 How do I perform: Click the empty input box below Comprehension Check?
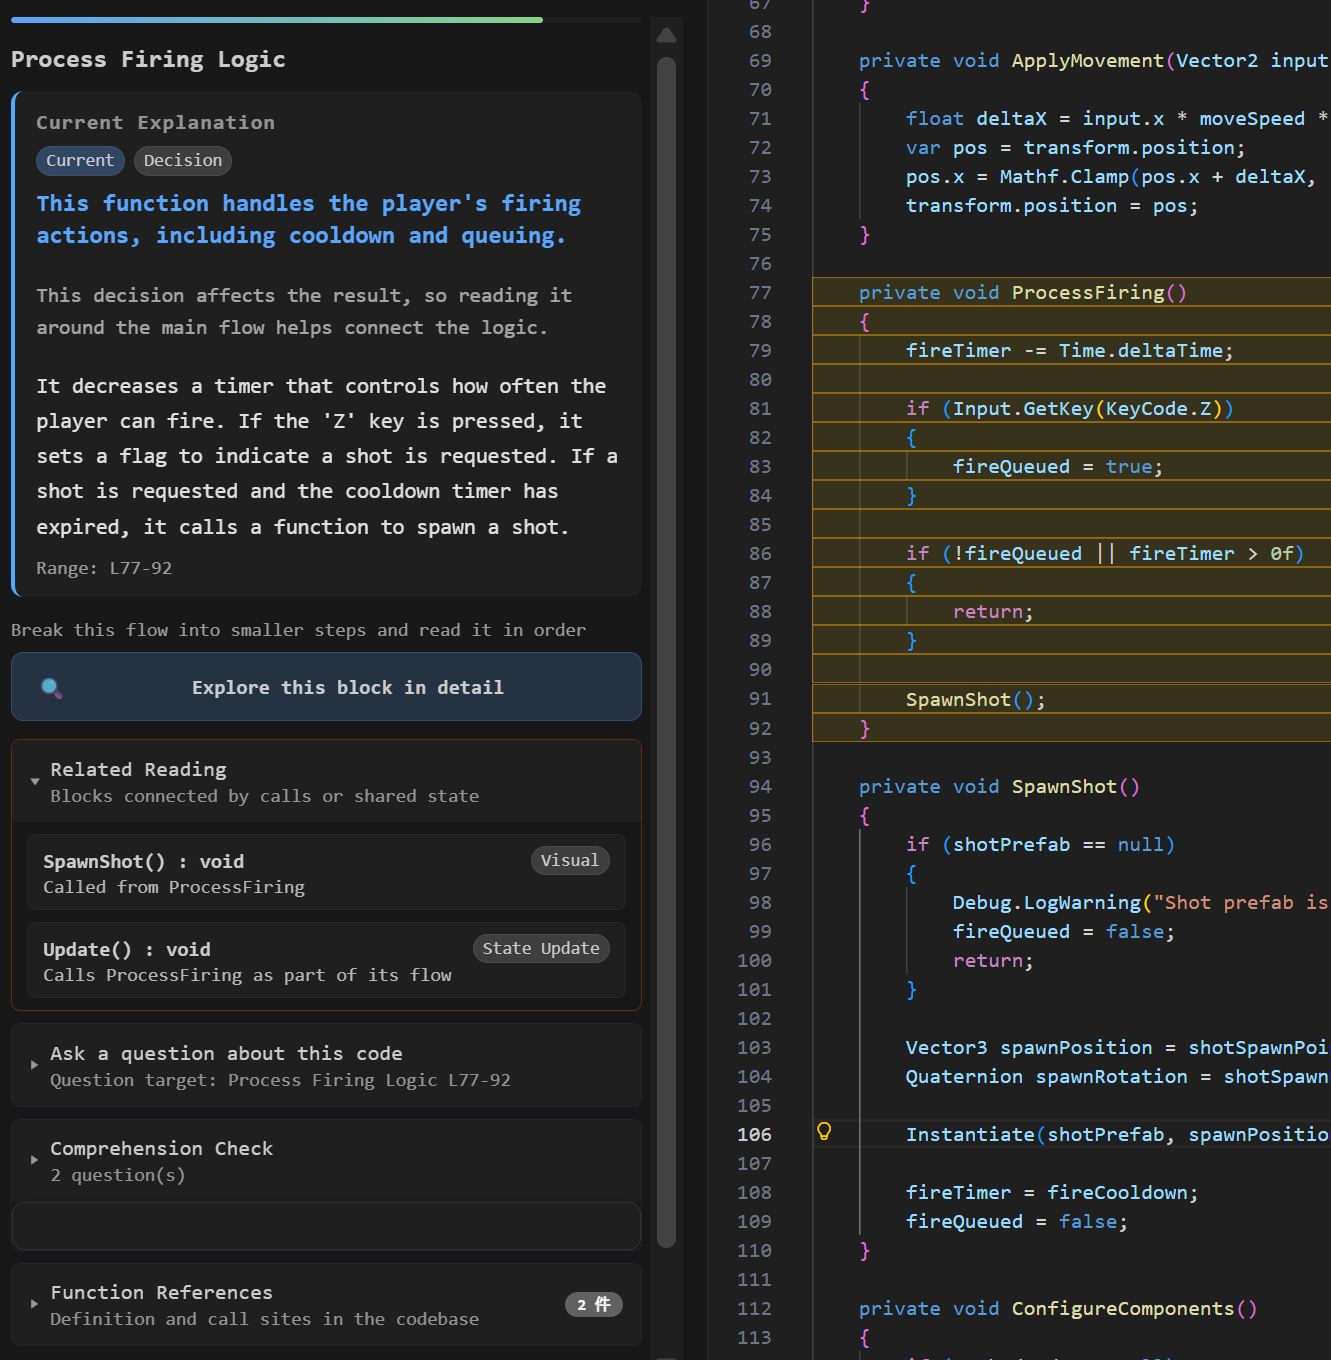tap(326, 1226)
